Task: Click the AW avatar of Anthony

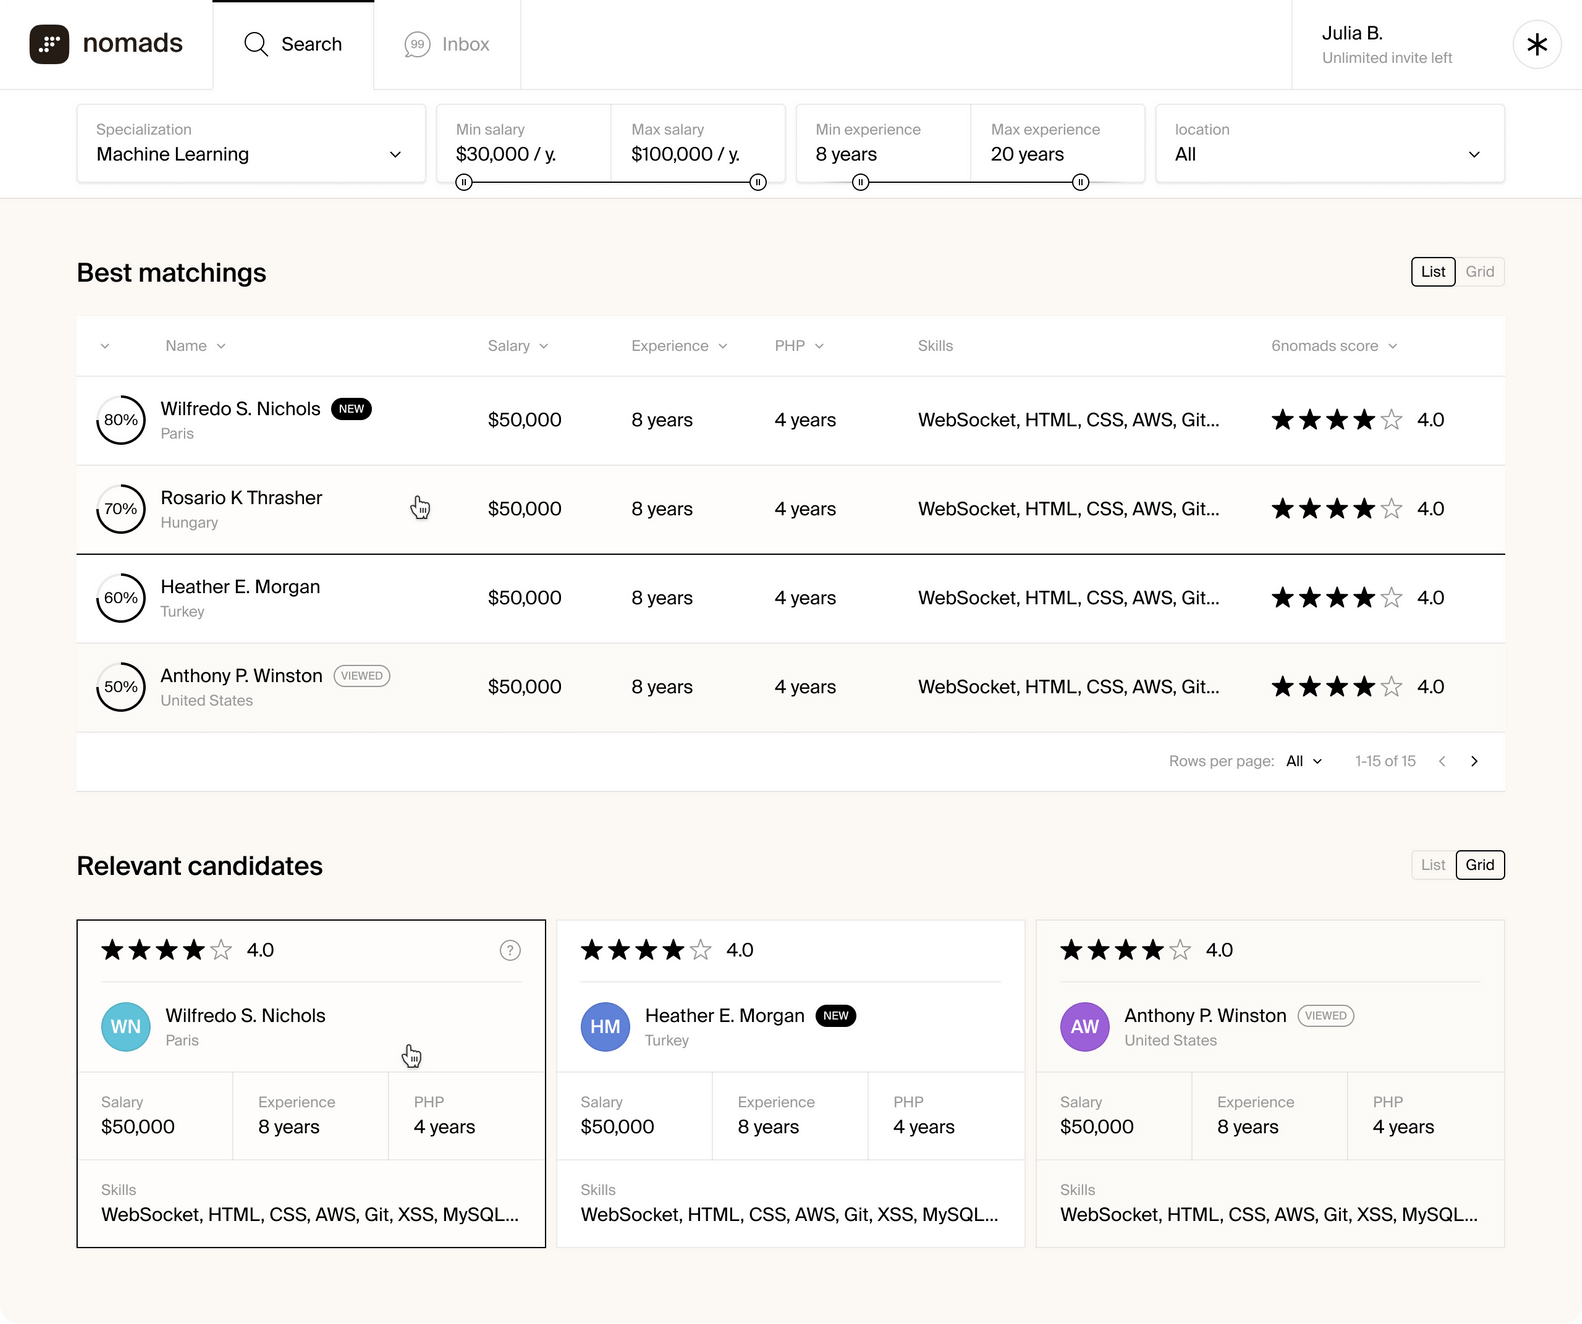Action: click(x=1084, y=1027)
